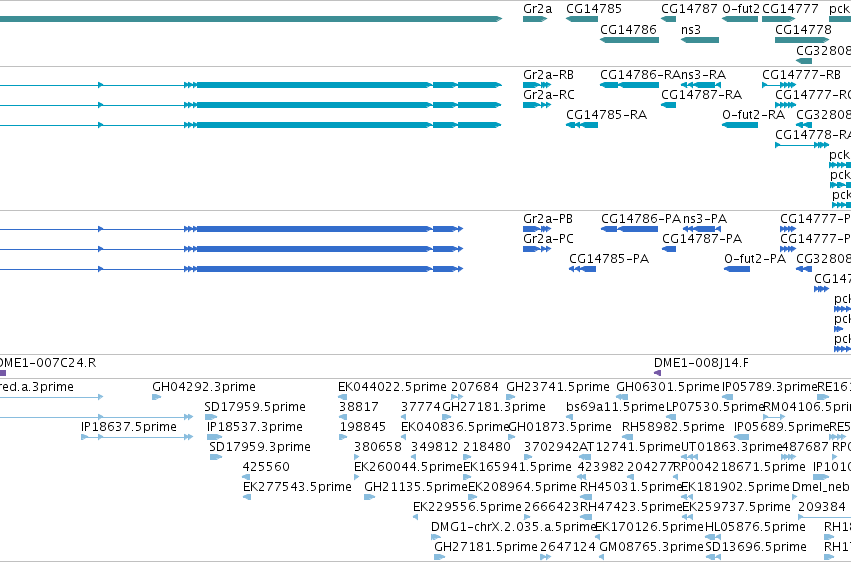This screenshot has width=851, height=562.
Task: Click EST label SD17959.5prime
Action: click(x=255, y=407)
